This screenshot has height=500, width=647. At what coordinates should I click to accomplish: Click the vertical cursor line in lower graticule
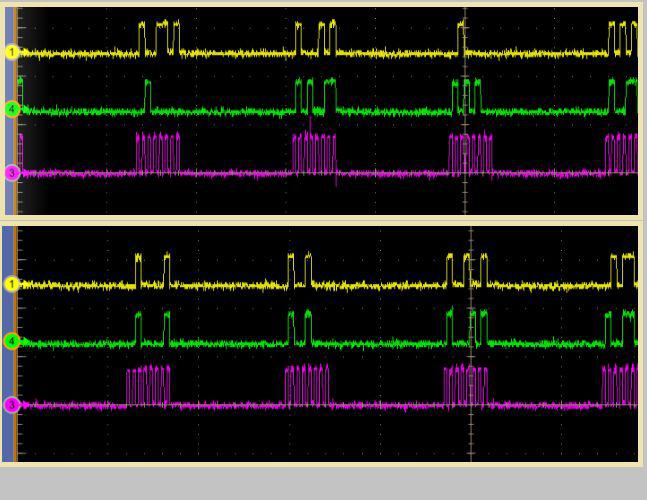tap(471, 344)
